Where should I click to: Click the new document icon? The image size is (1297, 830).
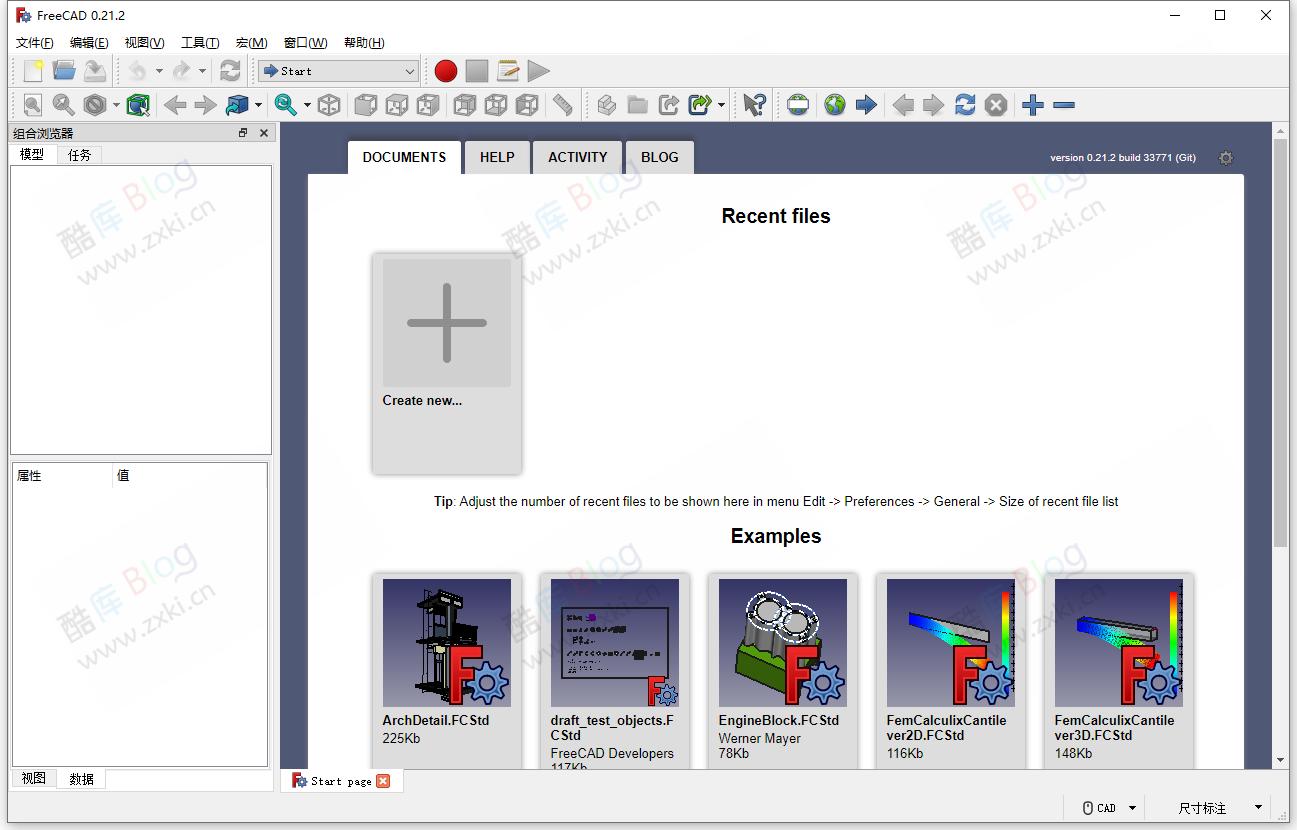click(x=33, y=71)
